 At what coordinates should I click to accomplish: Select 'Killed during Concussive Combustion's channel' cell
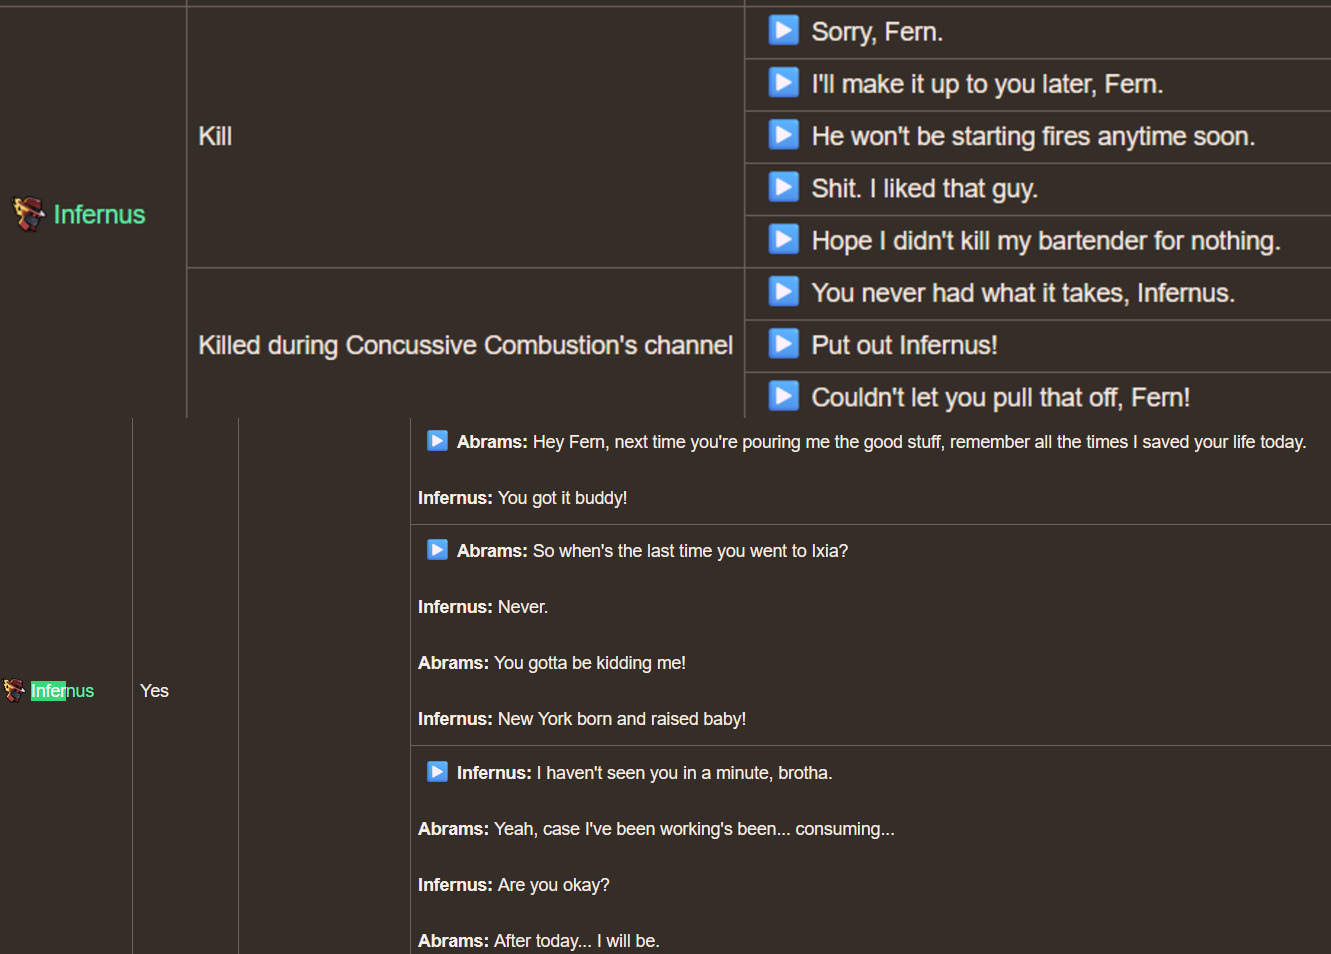(x=466, y=345)
